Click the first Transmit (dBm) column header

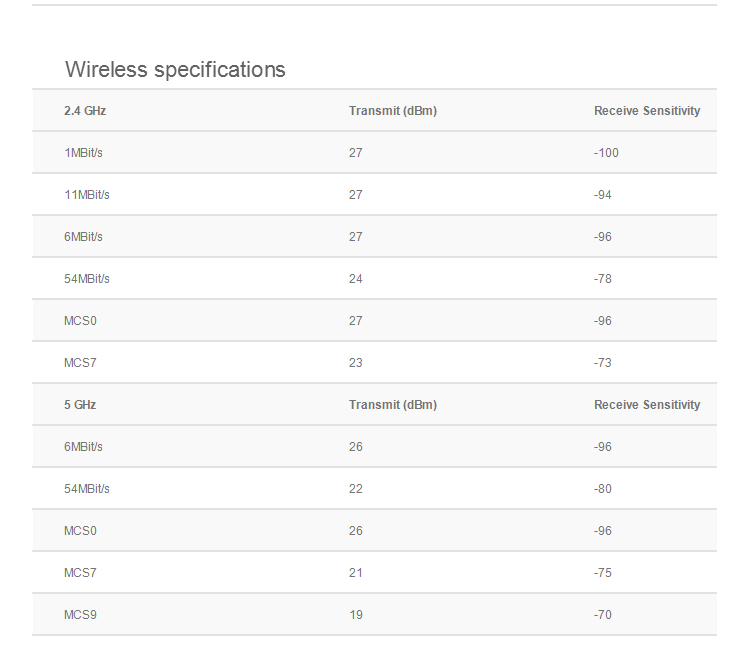(393, 111)
